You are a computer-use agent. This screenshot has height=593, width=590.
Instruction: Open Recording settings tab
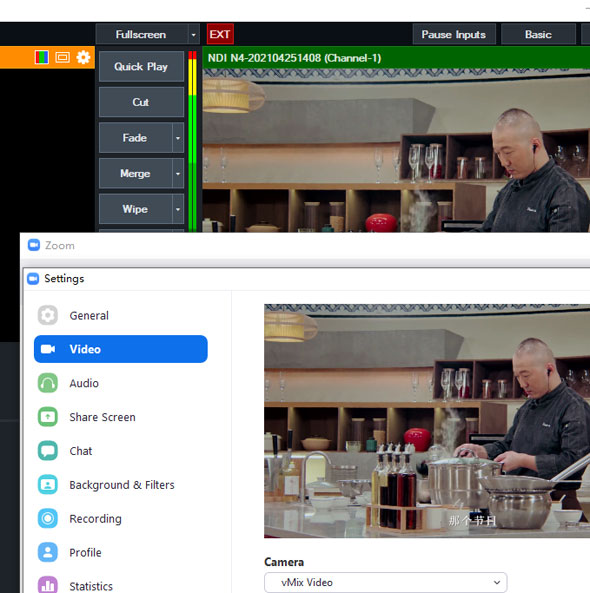coord(121,518)
